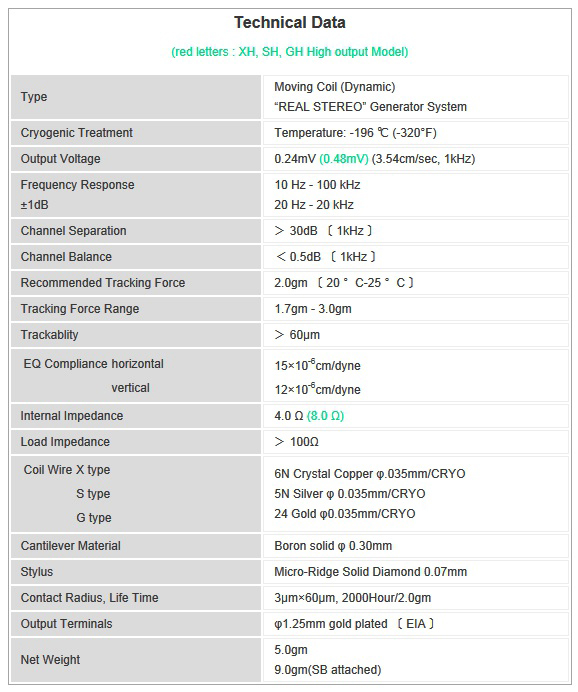578x692 pixels.
Task: Select the 24 Gold coil wire entry
Action: coord(345,514)
